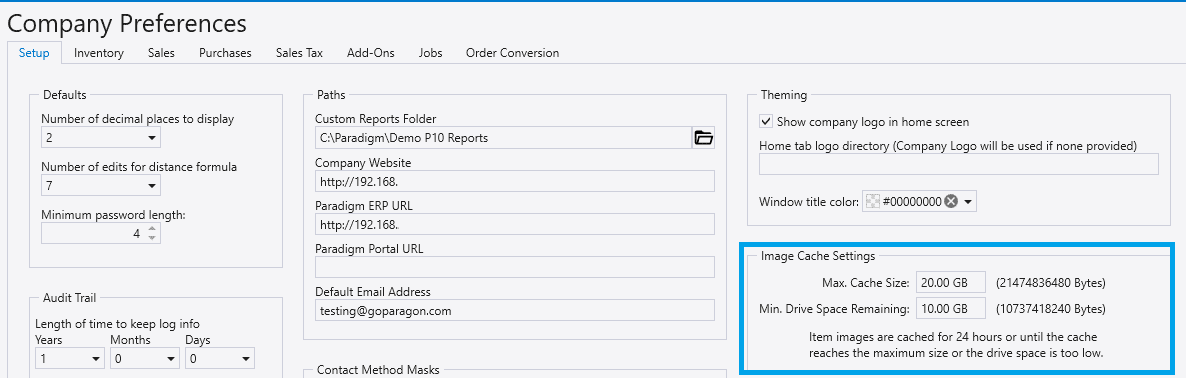This screenshot has width=1186, height=378.
Task: Click the Default Email Address field
Action: click(514, 311)
